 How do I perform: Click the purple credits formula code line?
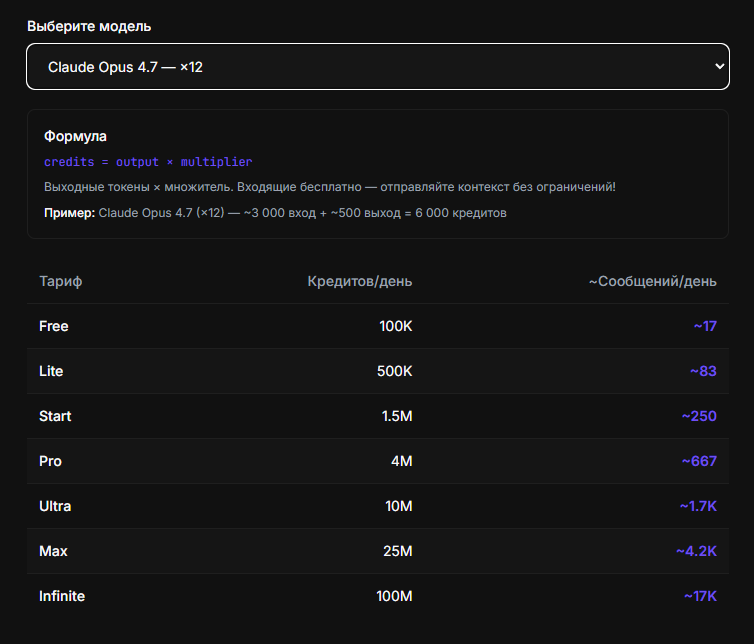point(148,161)
